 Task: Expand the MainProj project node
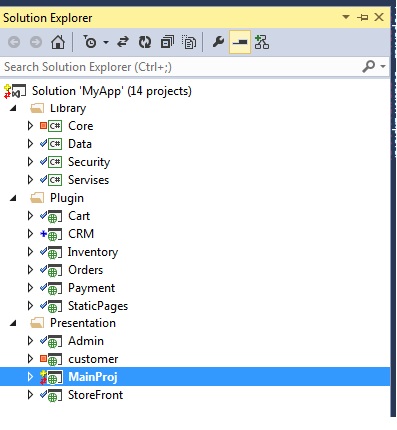(x=30, y=377)
